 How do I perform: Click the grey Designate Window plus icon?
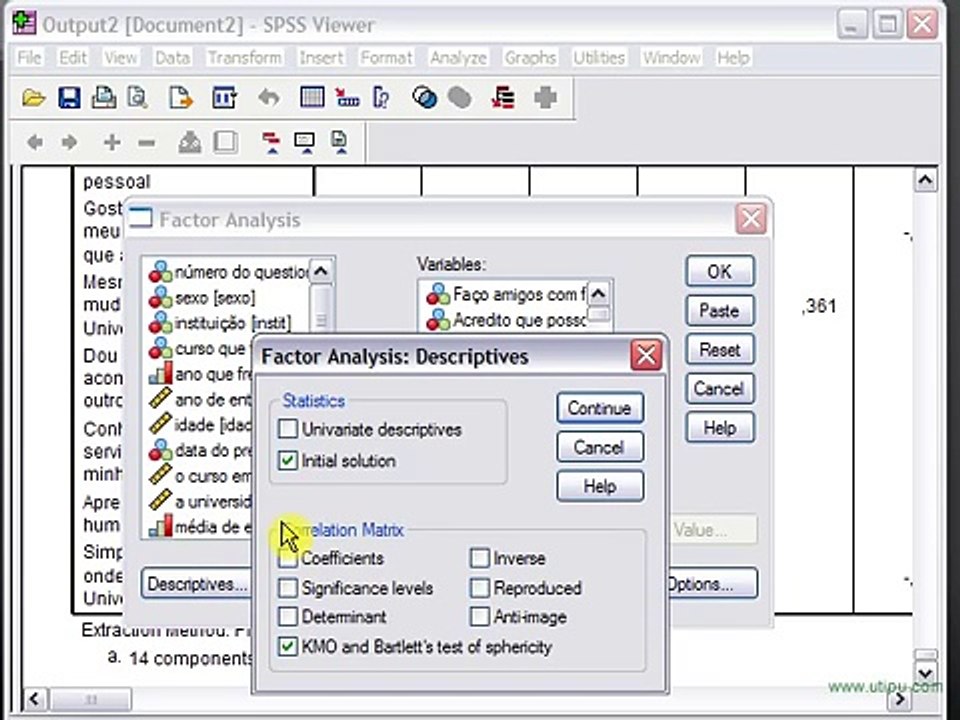[x=545, y=98]
